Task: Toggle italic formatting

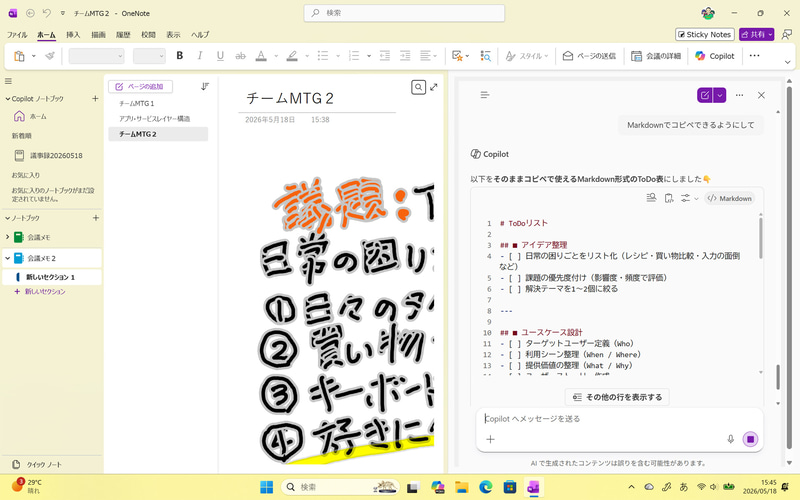Action: (x=199, y=56)
